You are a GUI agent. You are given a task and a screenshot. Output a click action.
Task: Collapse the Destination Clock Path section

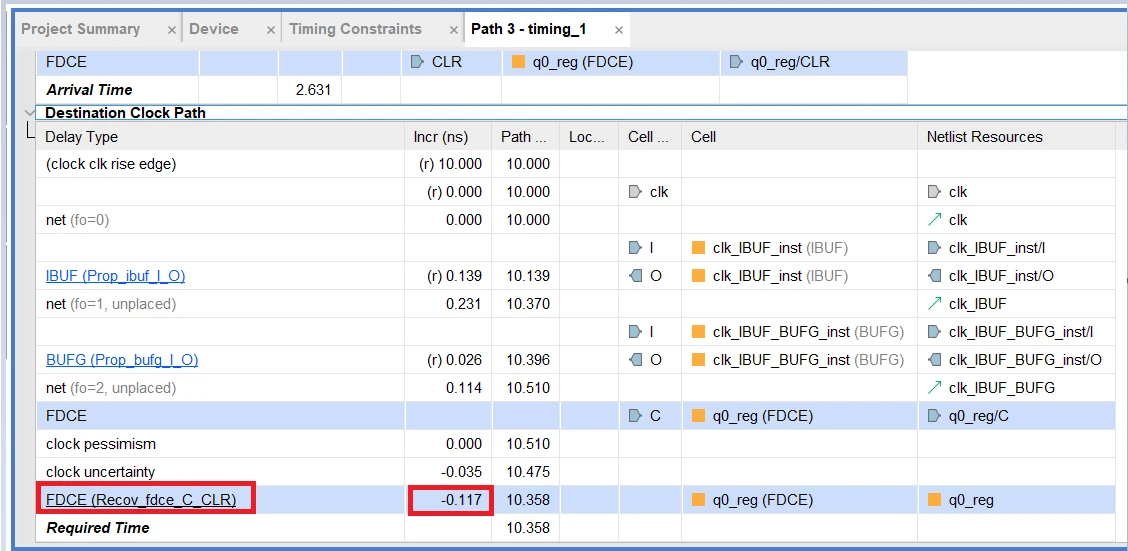[x=29, y=113]
